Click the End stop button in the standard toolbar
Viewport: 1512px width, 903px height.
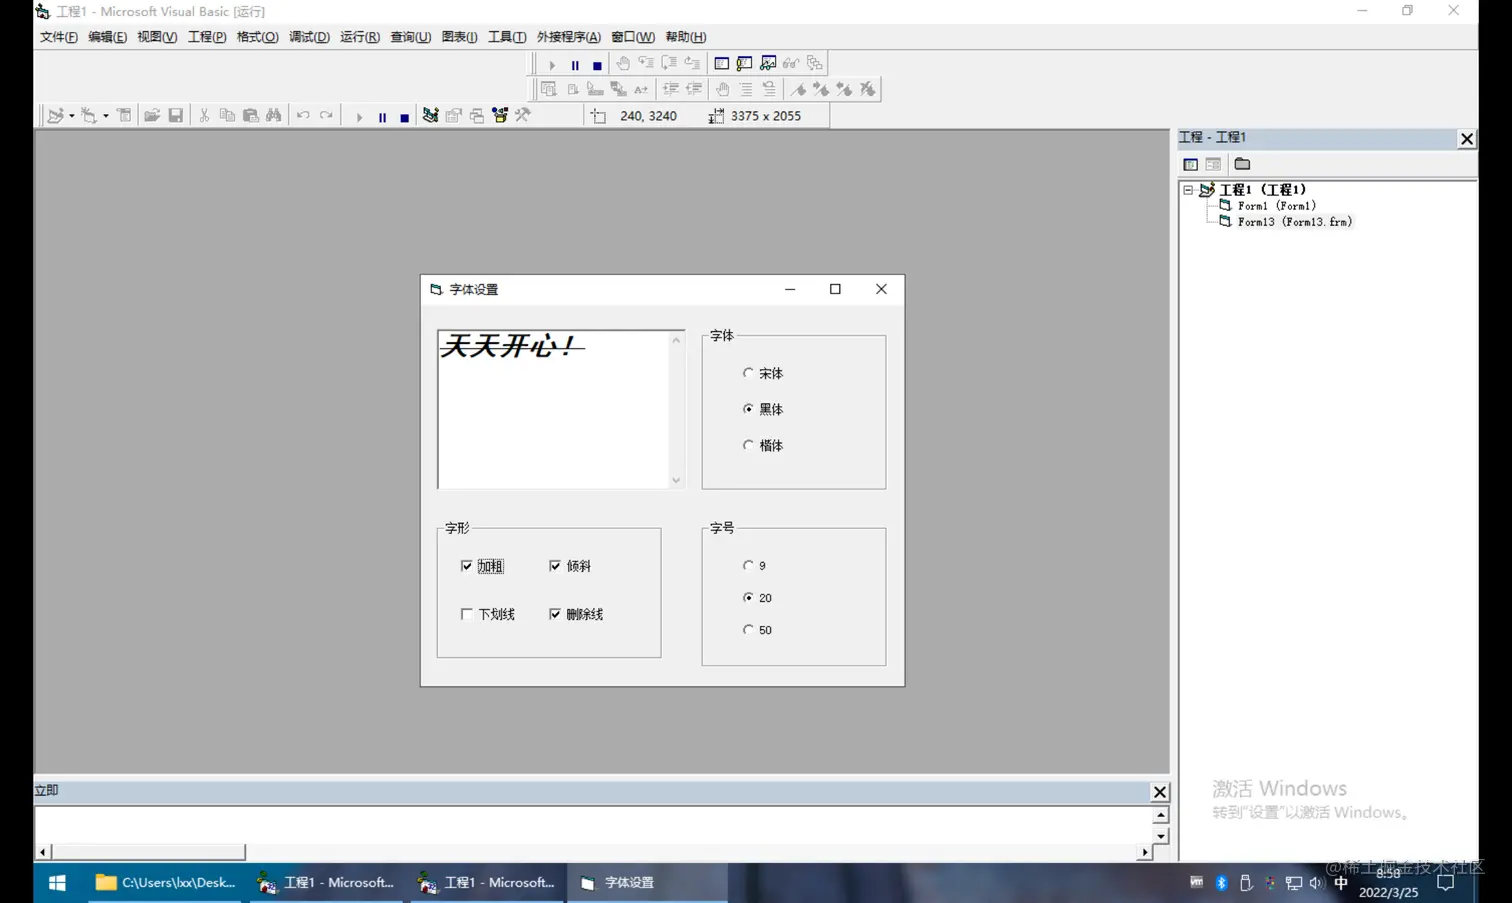click(404, 117)
